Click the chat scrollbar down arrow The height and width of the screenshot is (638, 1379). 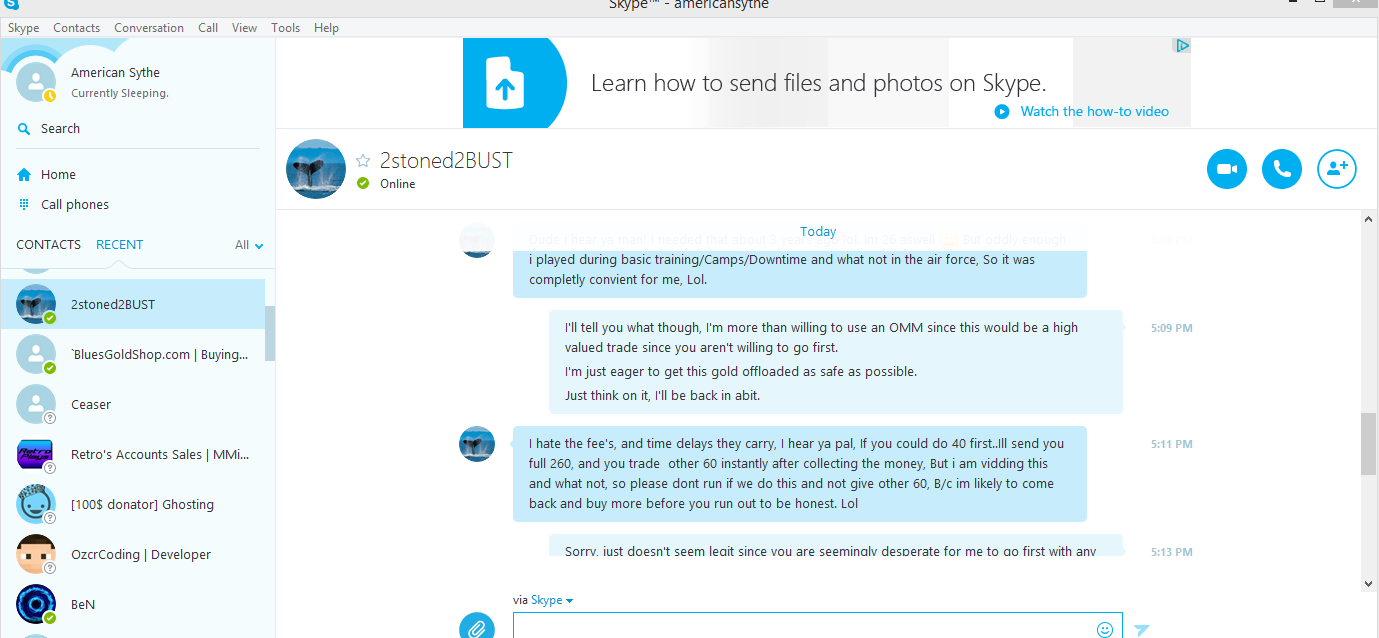pos(1368,583)
